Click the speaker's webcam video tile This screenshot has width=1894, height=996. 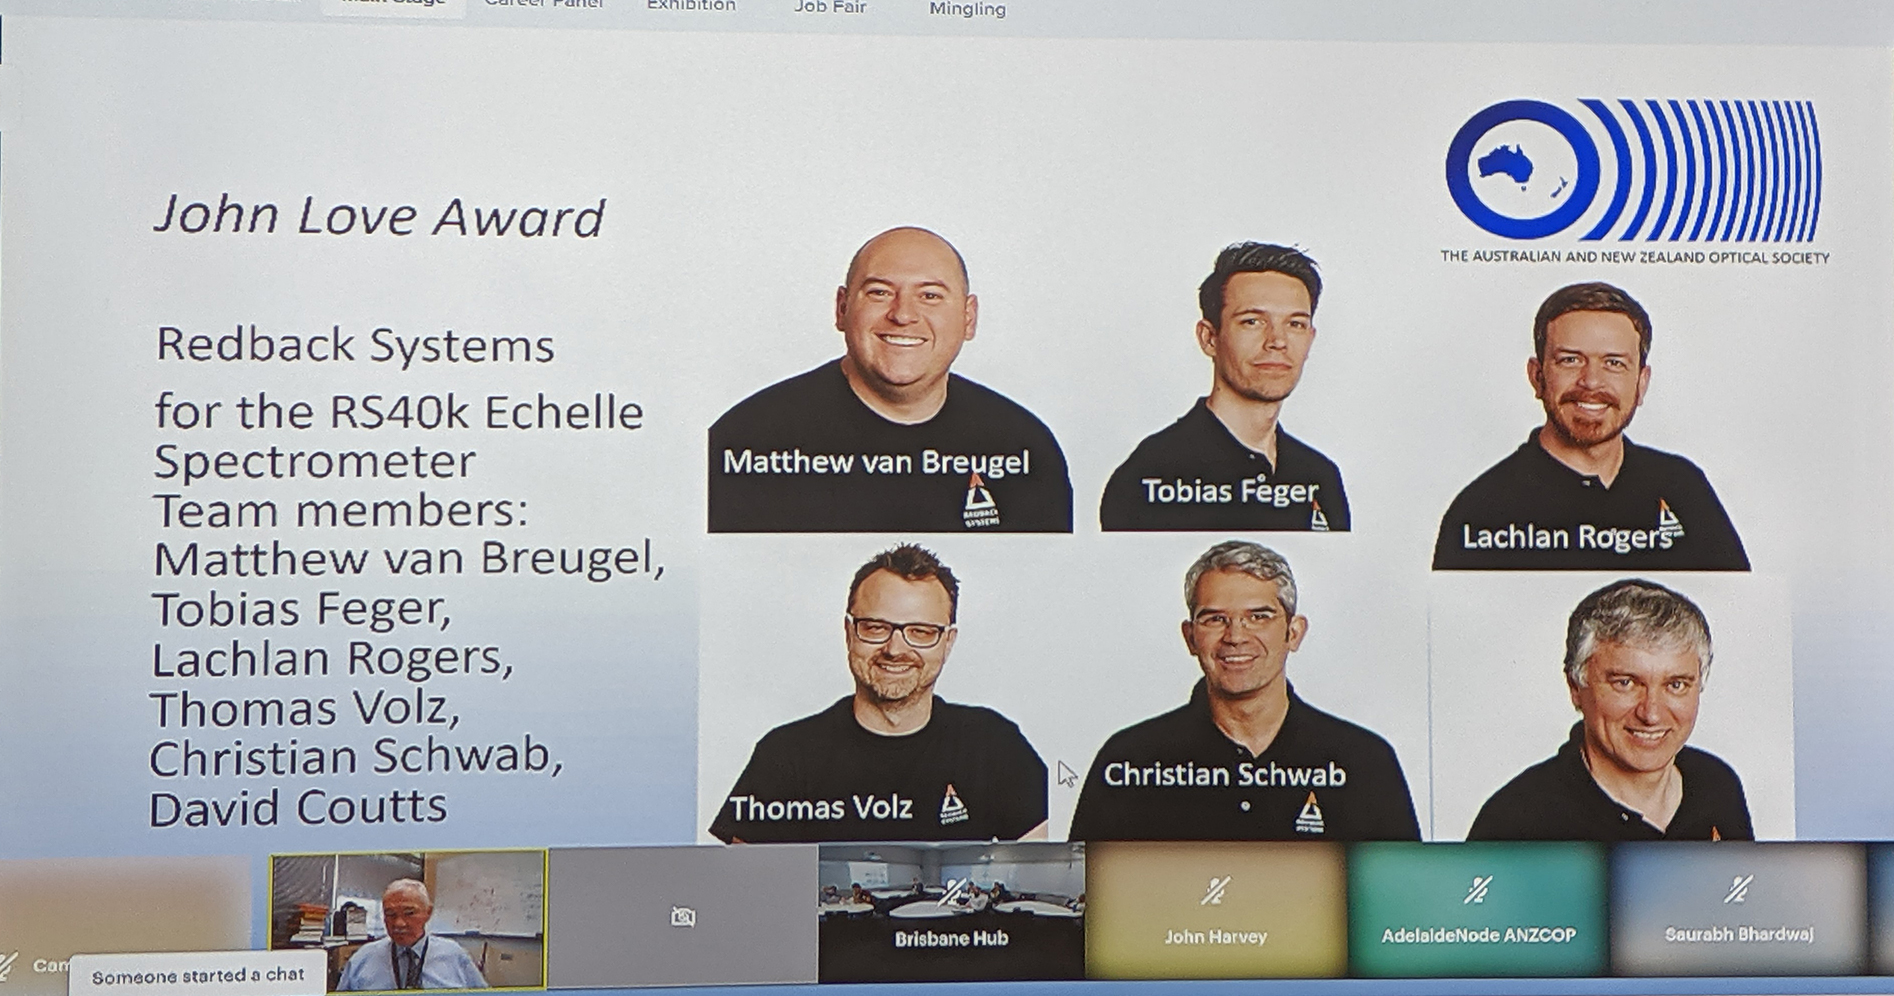point(409,919)
